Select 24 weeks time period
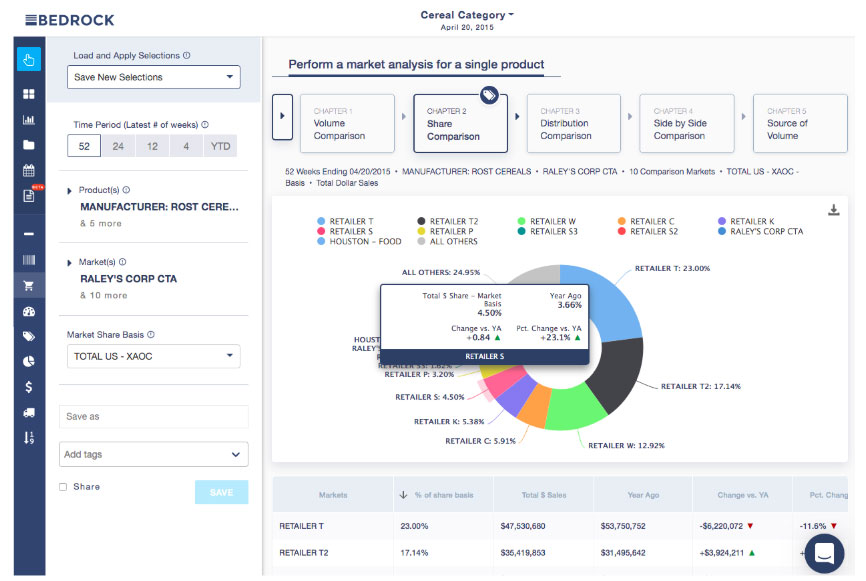Image resolution: width=866 pixels, height=581 pixels. tap(118, 146)
